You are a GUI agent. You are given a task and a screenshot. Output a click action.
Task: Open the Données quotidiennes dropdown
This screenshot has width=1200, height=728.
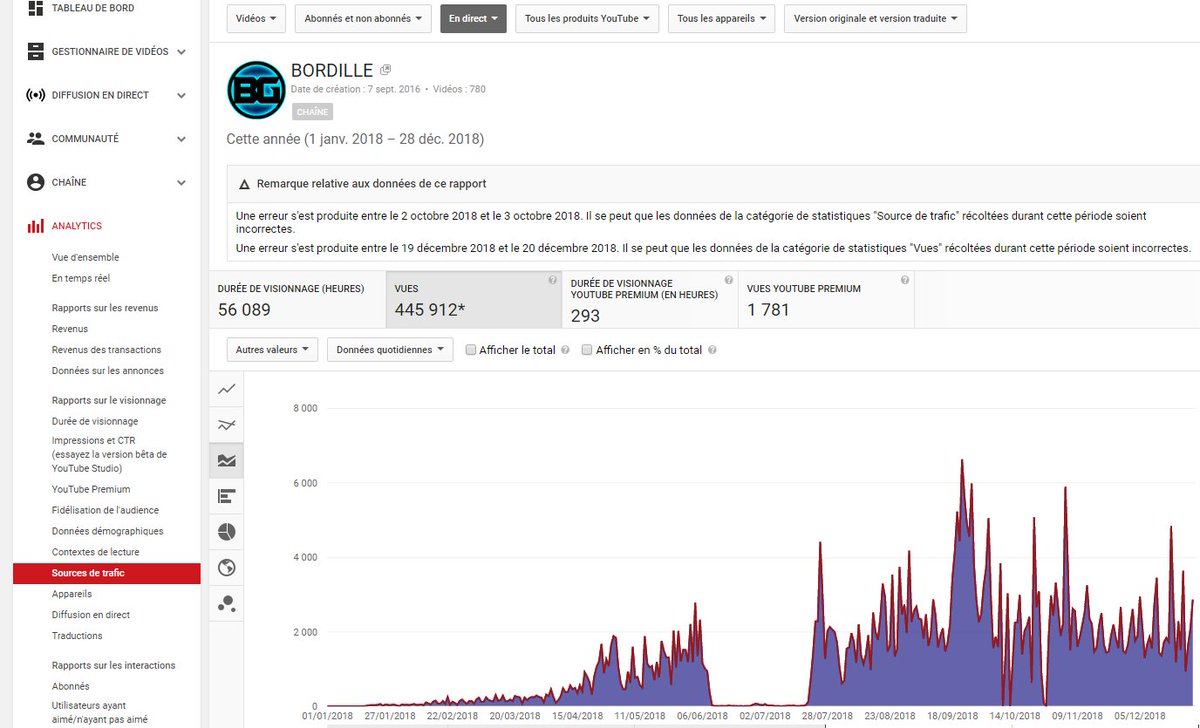click(390, 350)
